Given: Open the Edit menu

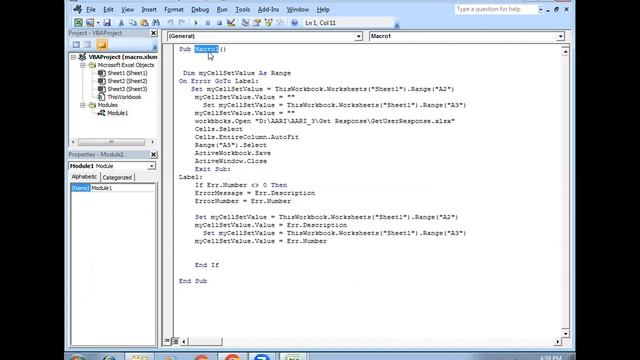Looking at the screenshot, I should (x=108, y=9).
